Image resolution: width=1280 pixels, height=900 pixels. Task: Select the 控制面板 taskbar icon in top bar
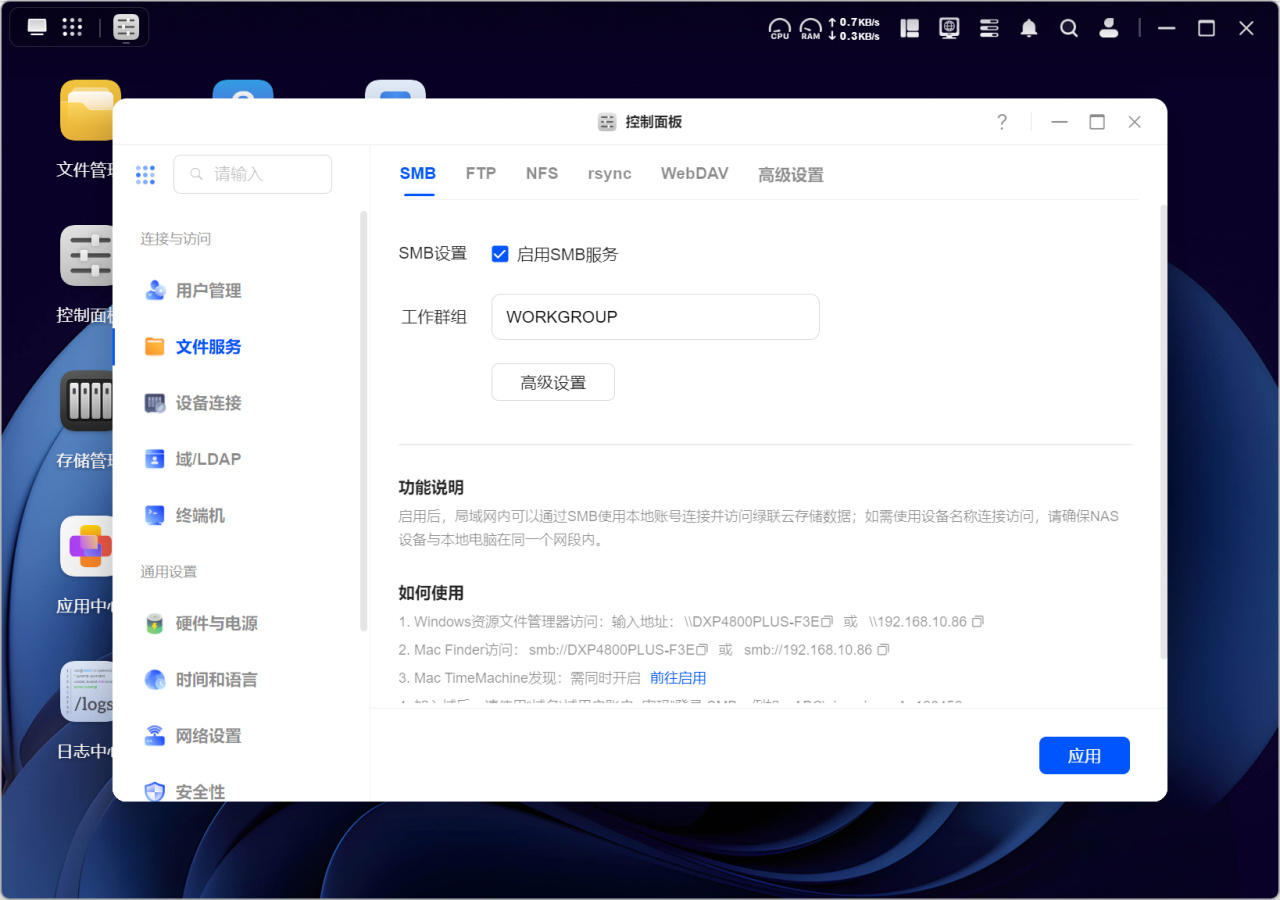pyautogui.click(x=126, y=27)
